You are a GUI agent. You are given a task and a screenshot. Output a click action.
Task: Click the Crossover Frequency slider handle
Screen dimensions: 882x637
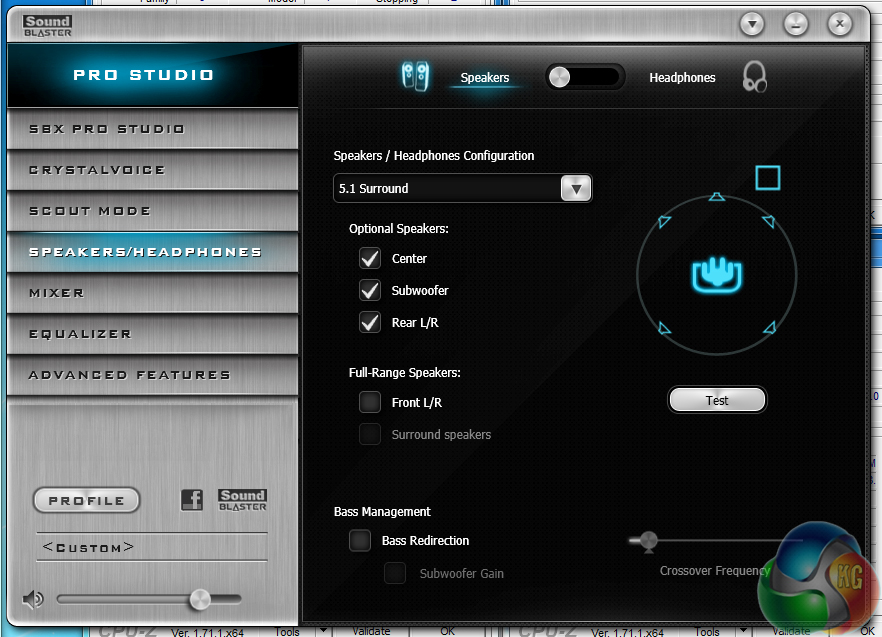click(649, 541)
